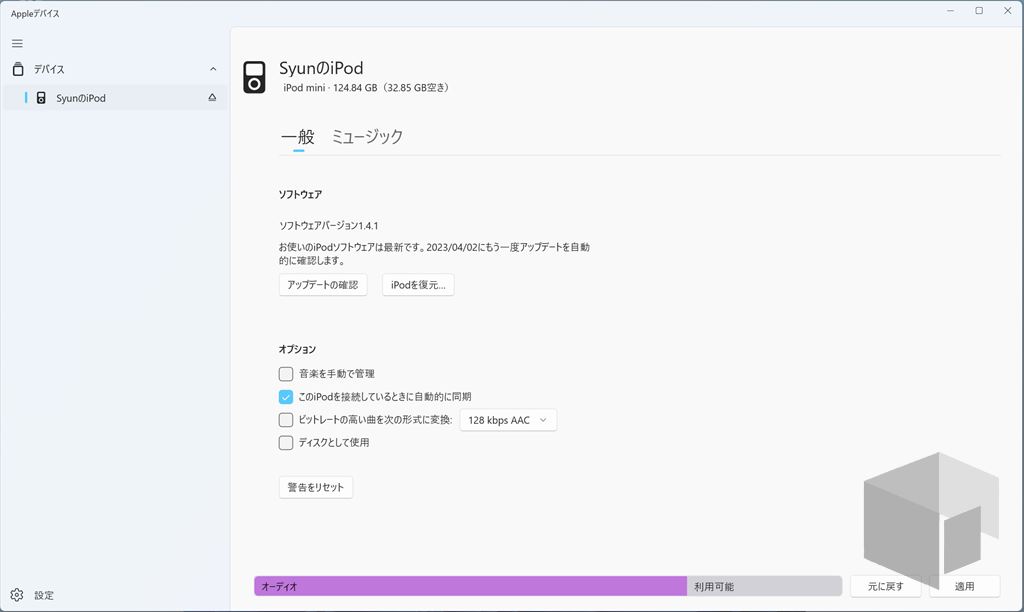The image size is (1024, 612).
Task: Click the ソフトウェア section heading
Action: [300, 194]
